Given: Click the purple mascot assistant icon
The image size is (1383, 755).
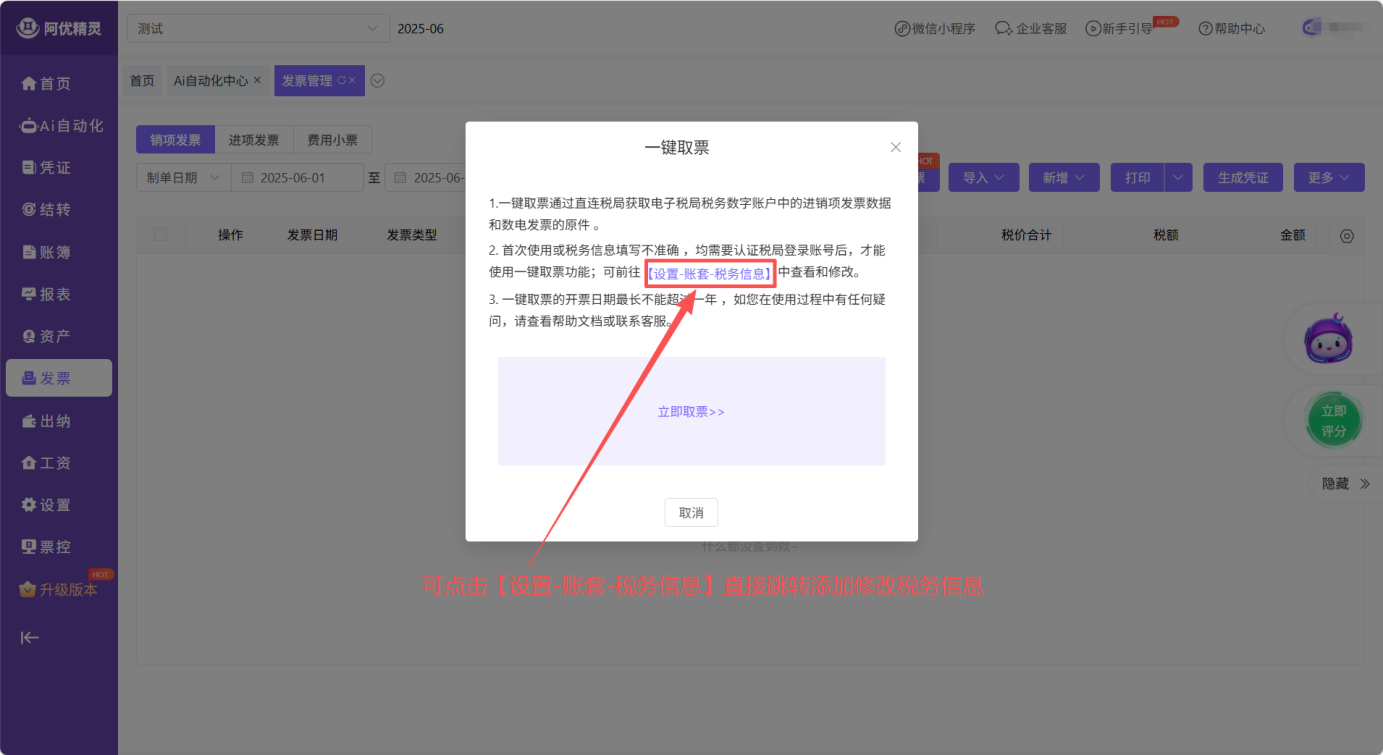Looking at the screenshot, I should point(1329,340).
